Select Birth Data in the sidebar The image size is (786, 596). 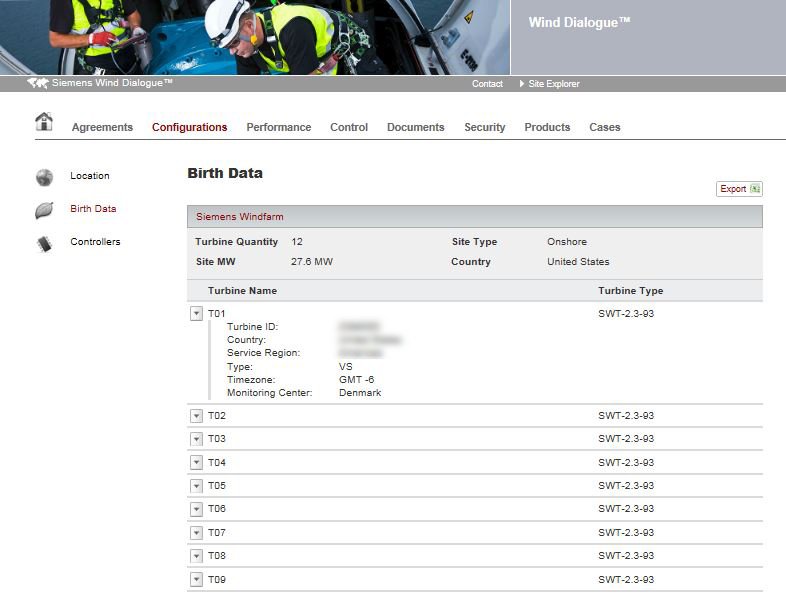(x=93, y=209)
